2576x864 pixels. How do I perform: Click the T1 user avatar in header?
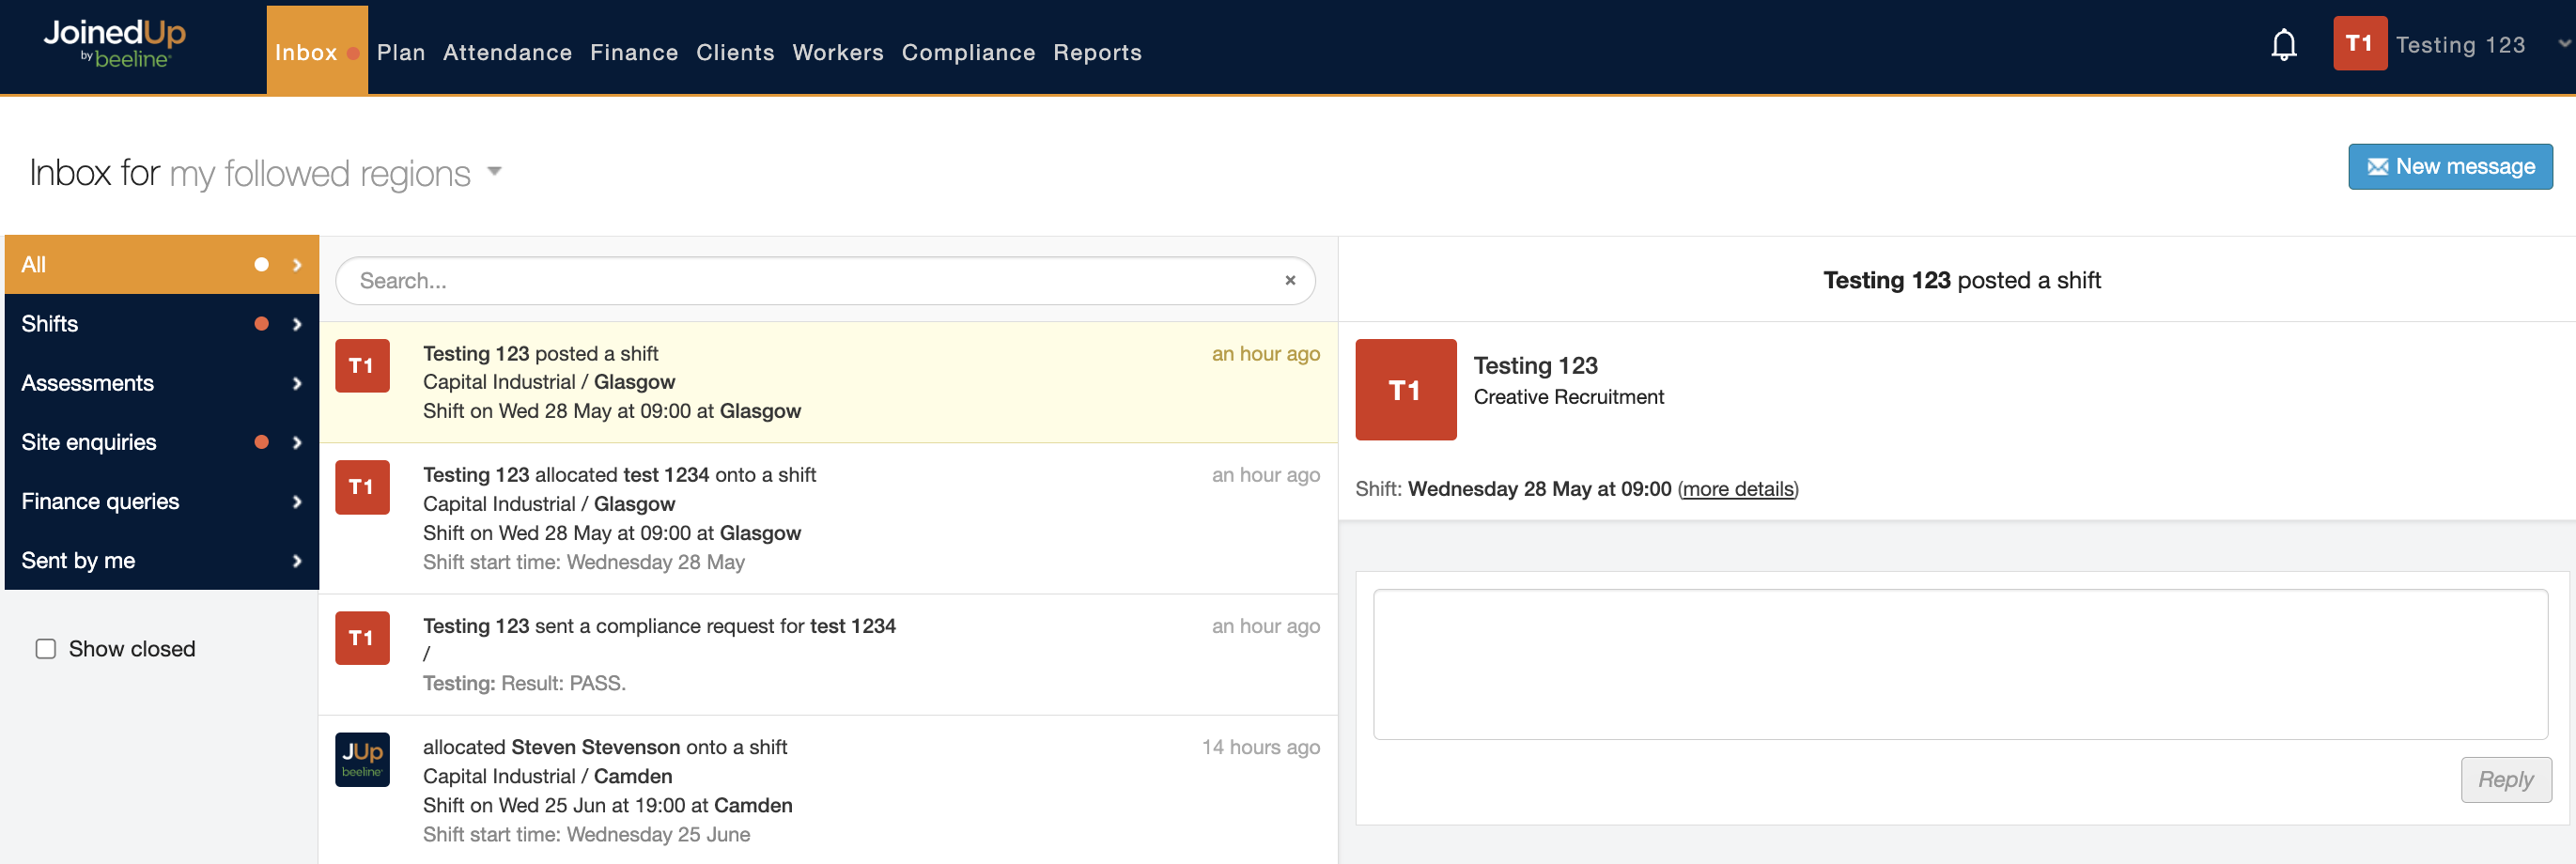pyautogui.click(x=2359, y=44)
